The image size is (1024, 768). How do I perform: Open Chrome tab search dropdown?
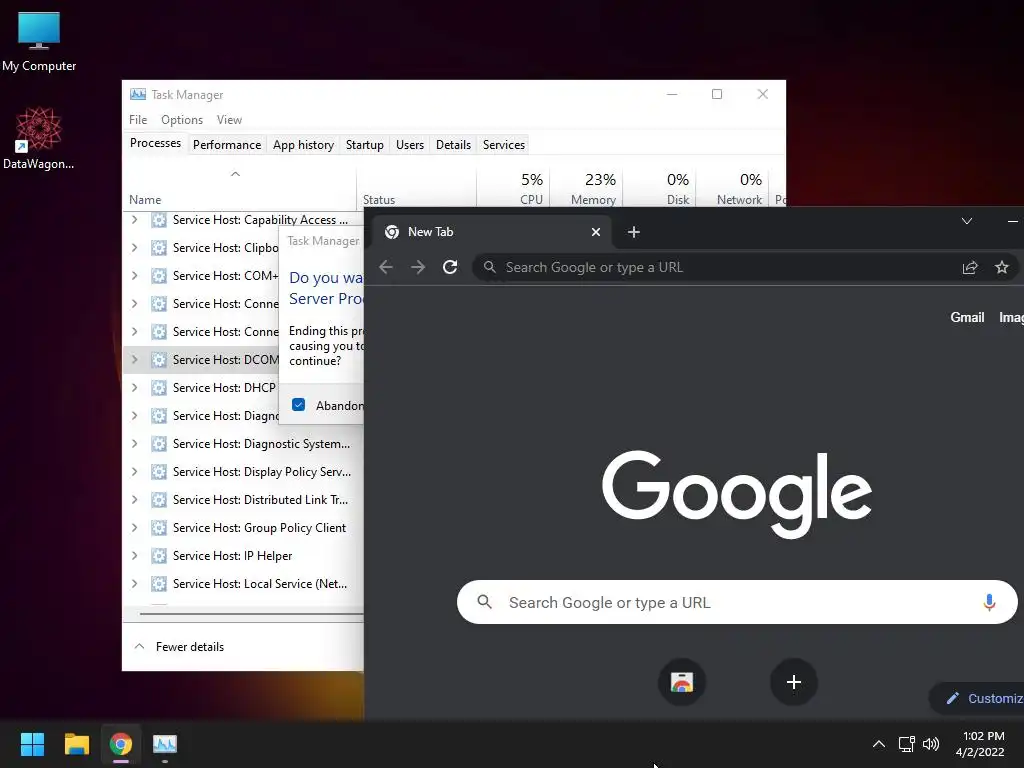pos(967,221)
